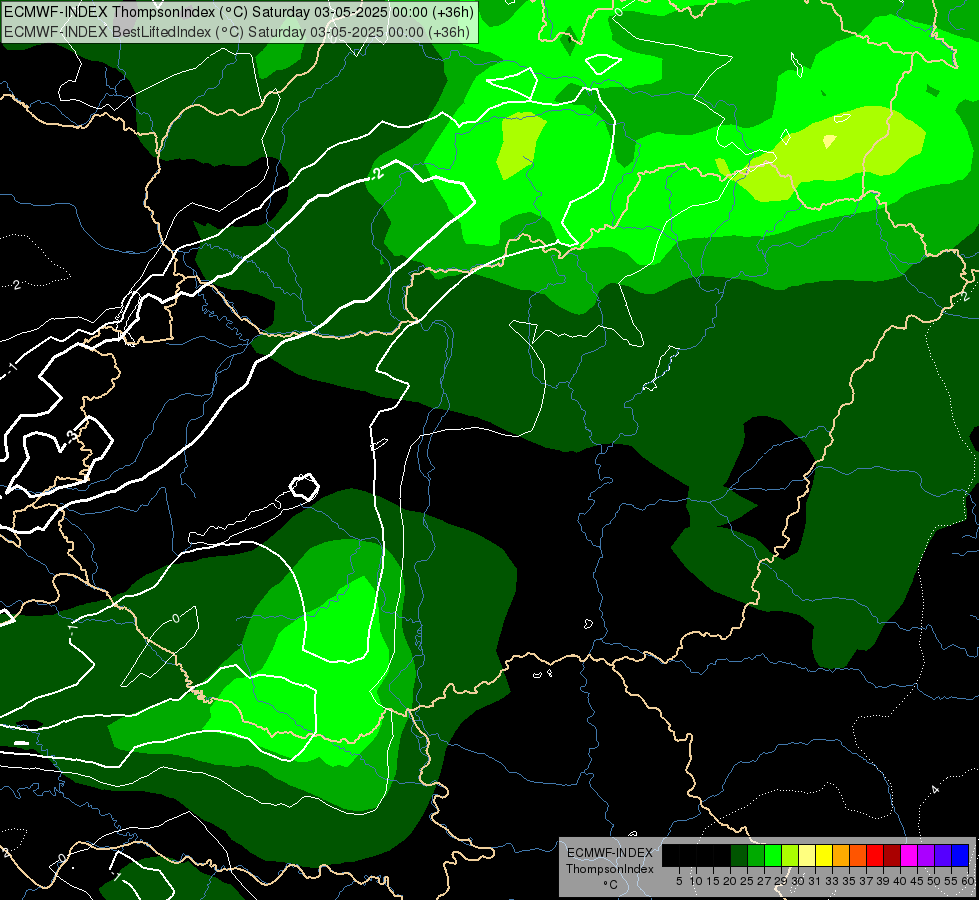Image resolution: width=979 pixels, height=900 pixels.
Task: Click the dark red 39-40 legend swatch
Action: coord(892,855)
